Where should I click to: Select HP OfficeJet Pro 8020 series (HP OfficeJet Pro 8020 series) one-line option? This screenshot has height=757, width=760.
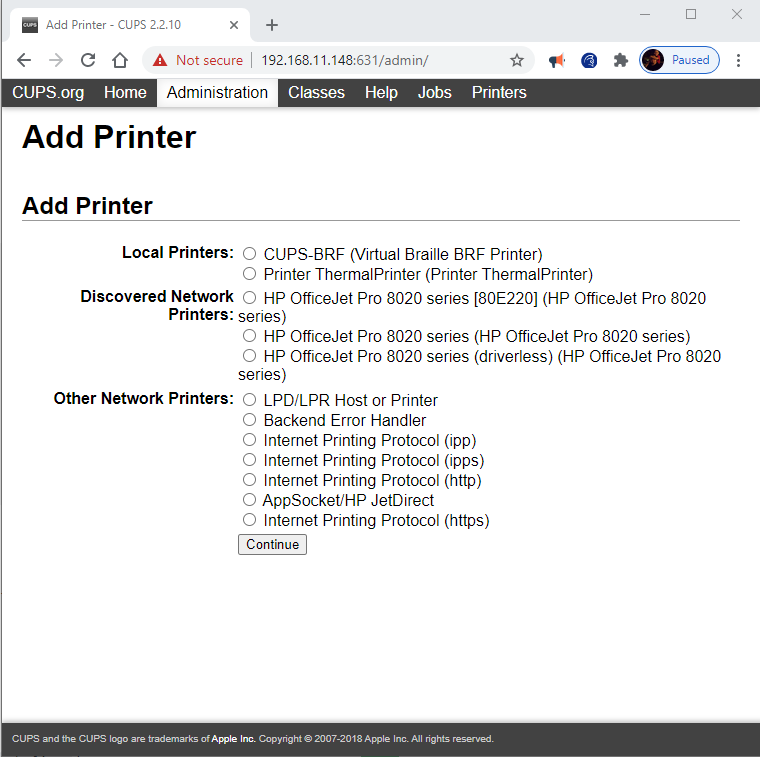click(x=249, y=335)
